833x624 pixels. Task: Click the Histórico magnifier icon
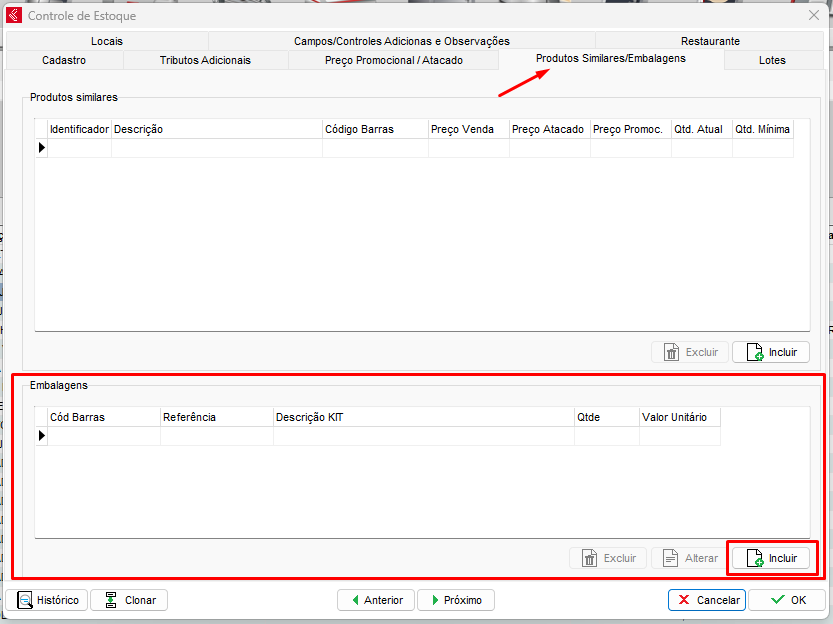(x=25, y=600)
